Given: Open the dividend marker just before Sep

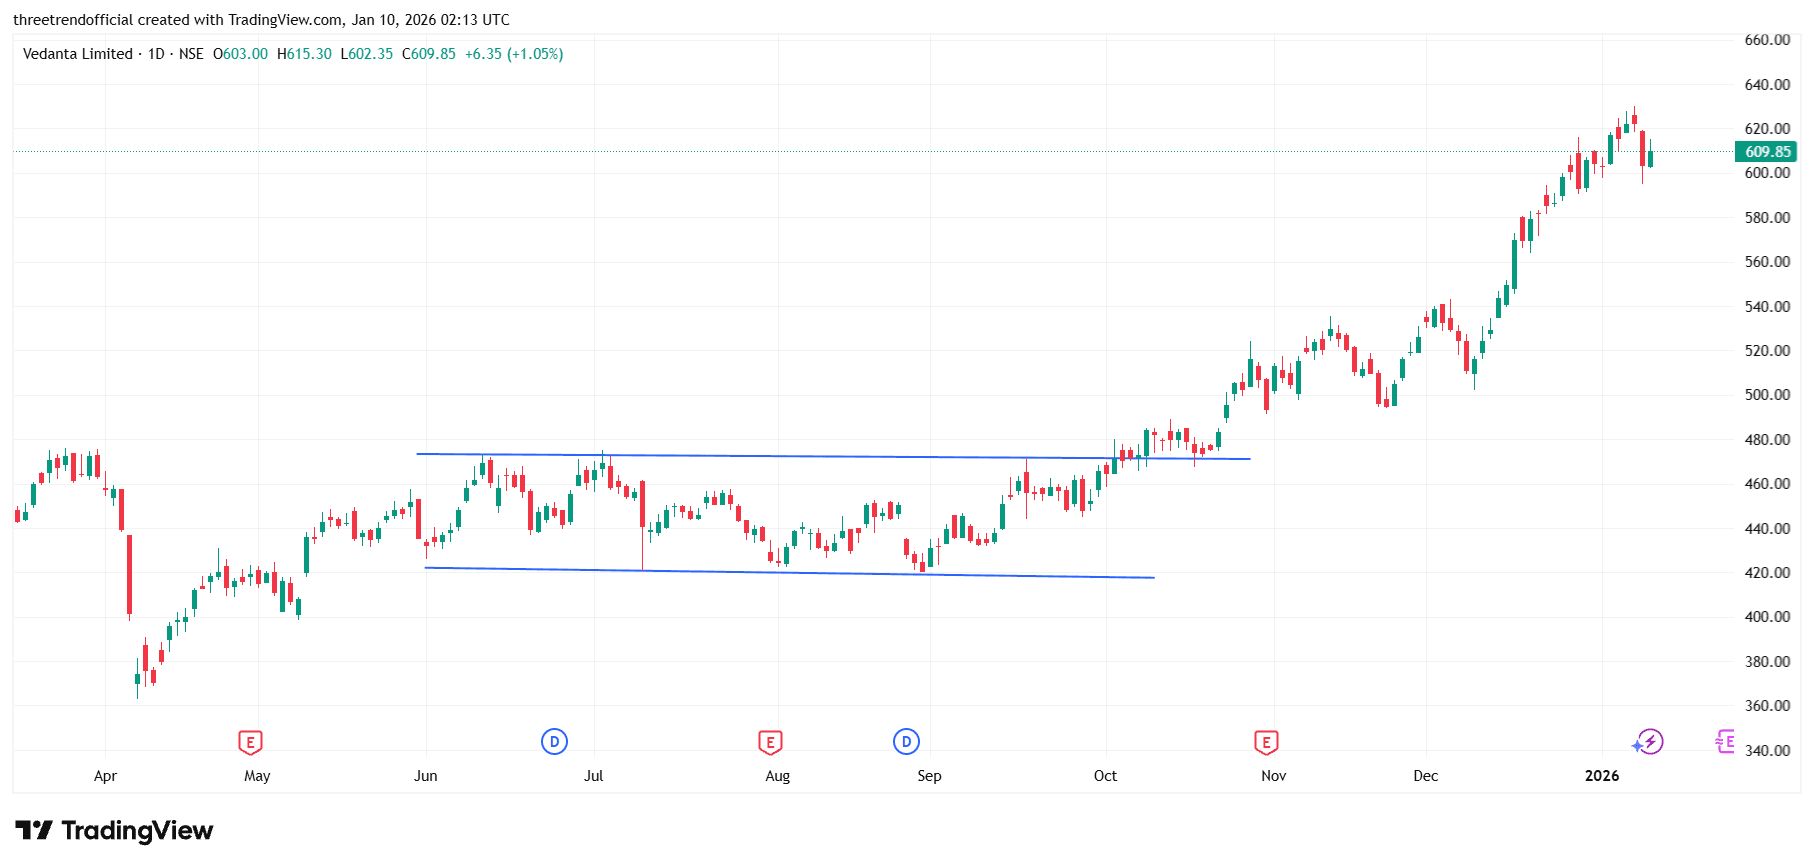Looking at the screenshot, I should 906,742.
